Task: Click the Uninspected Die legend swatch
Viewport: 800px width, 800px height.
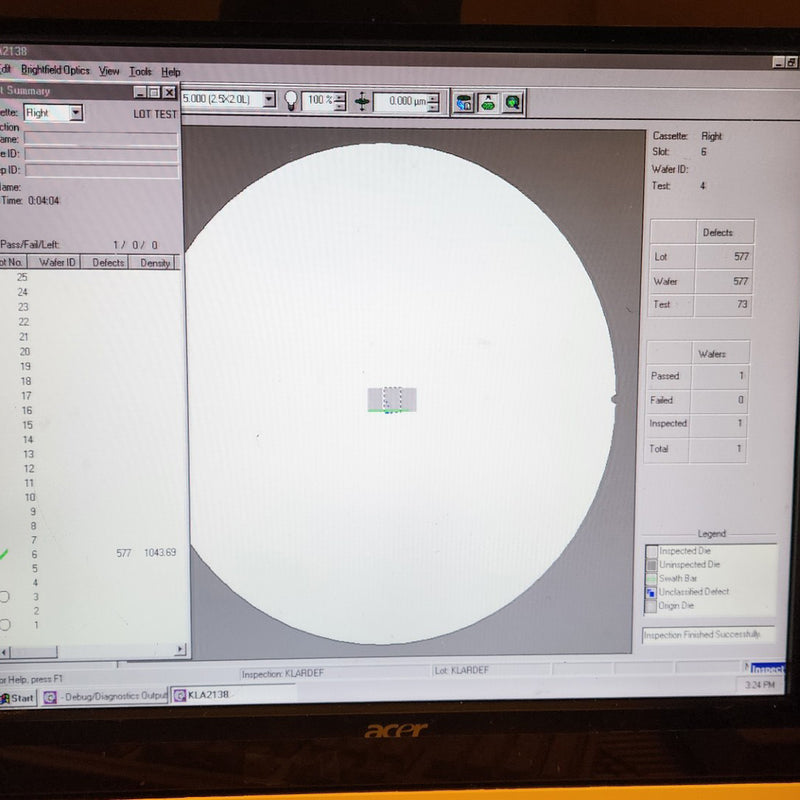Action: pos(652,565)
